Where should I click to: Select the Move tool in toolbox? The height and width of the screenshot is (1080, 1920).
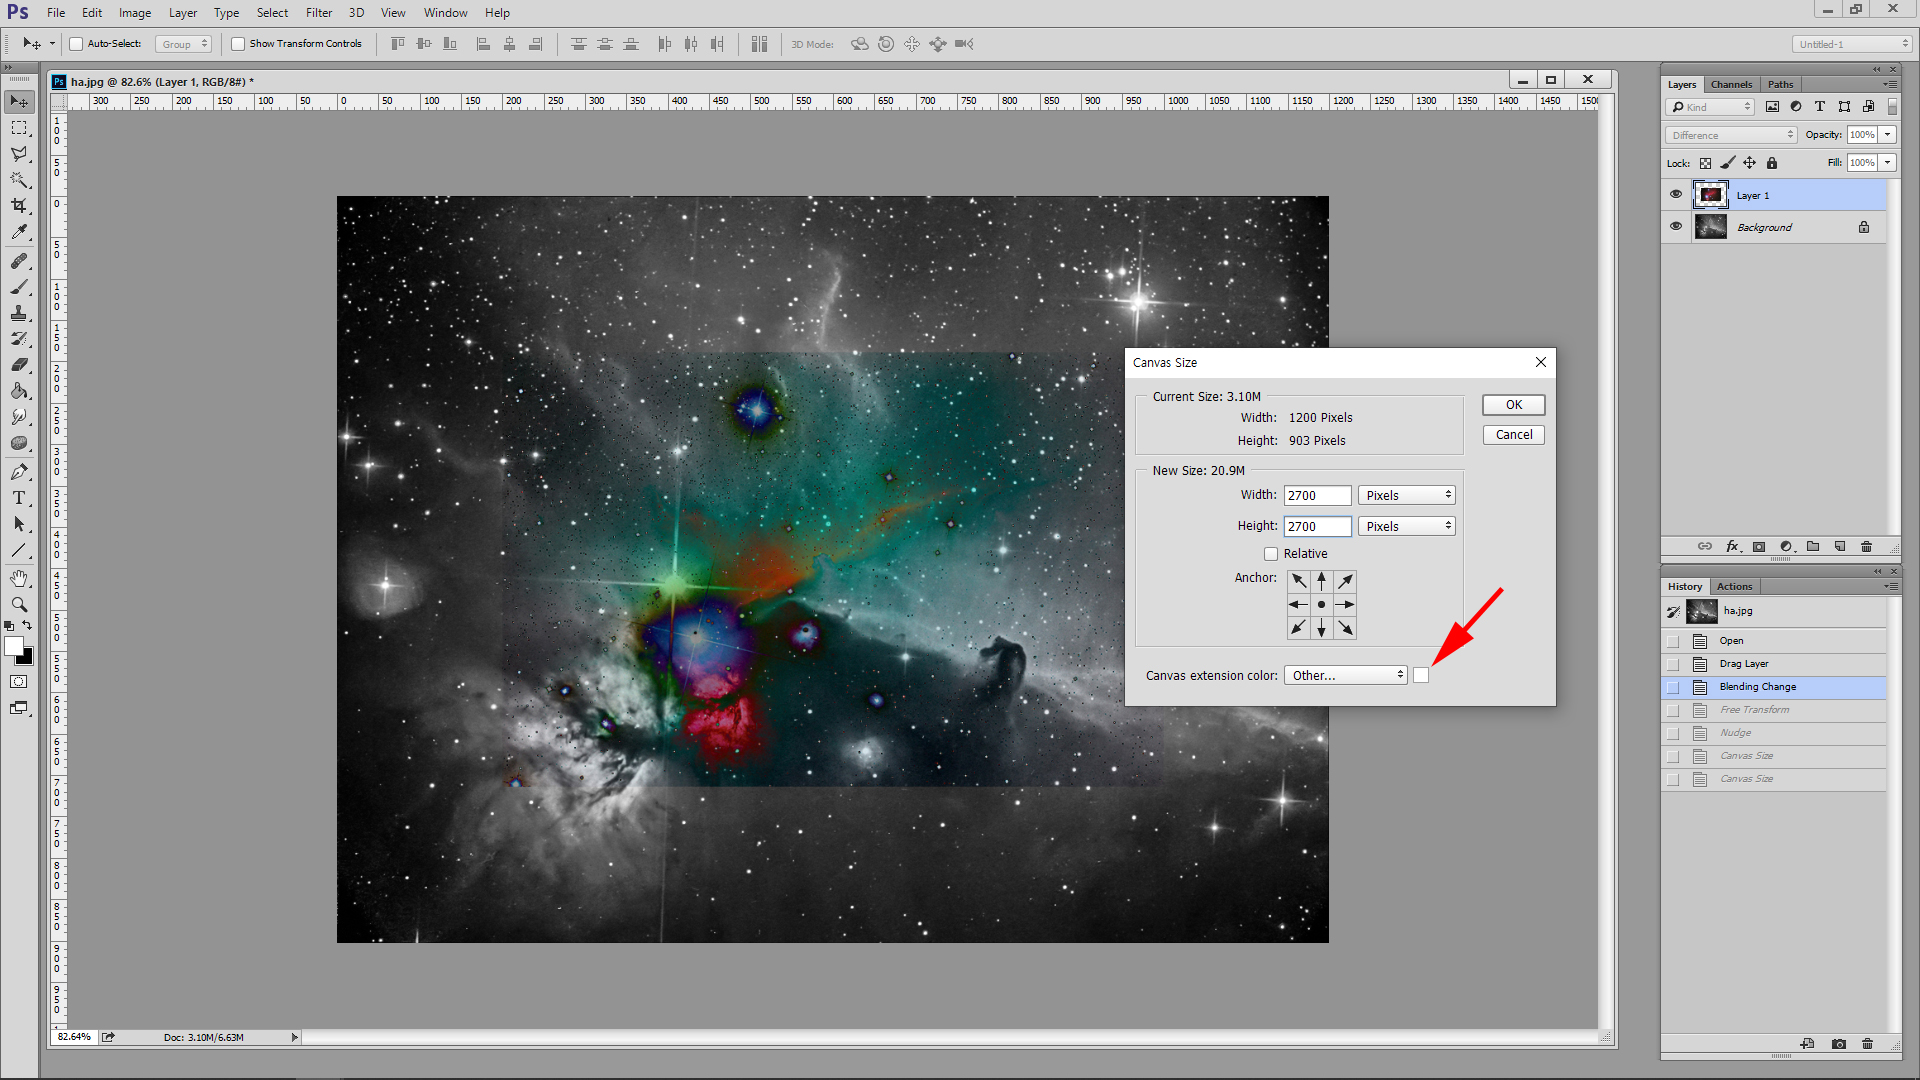pos(19,102)
